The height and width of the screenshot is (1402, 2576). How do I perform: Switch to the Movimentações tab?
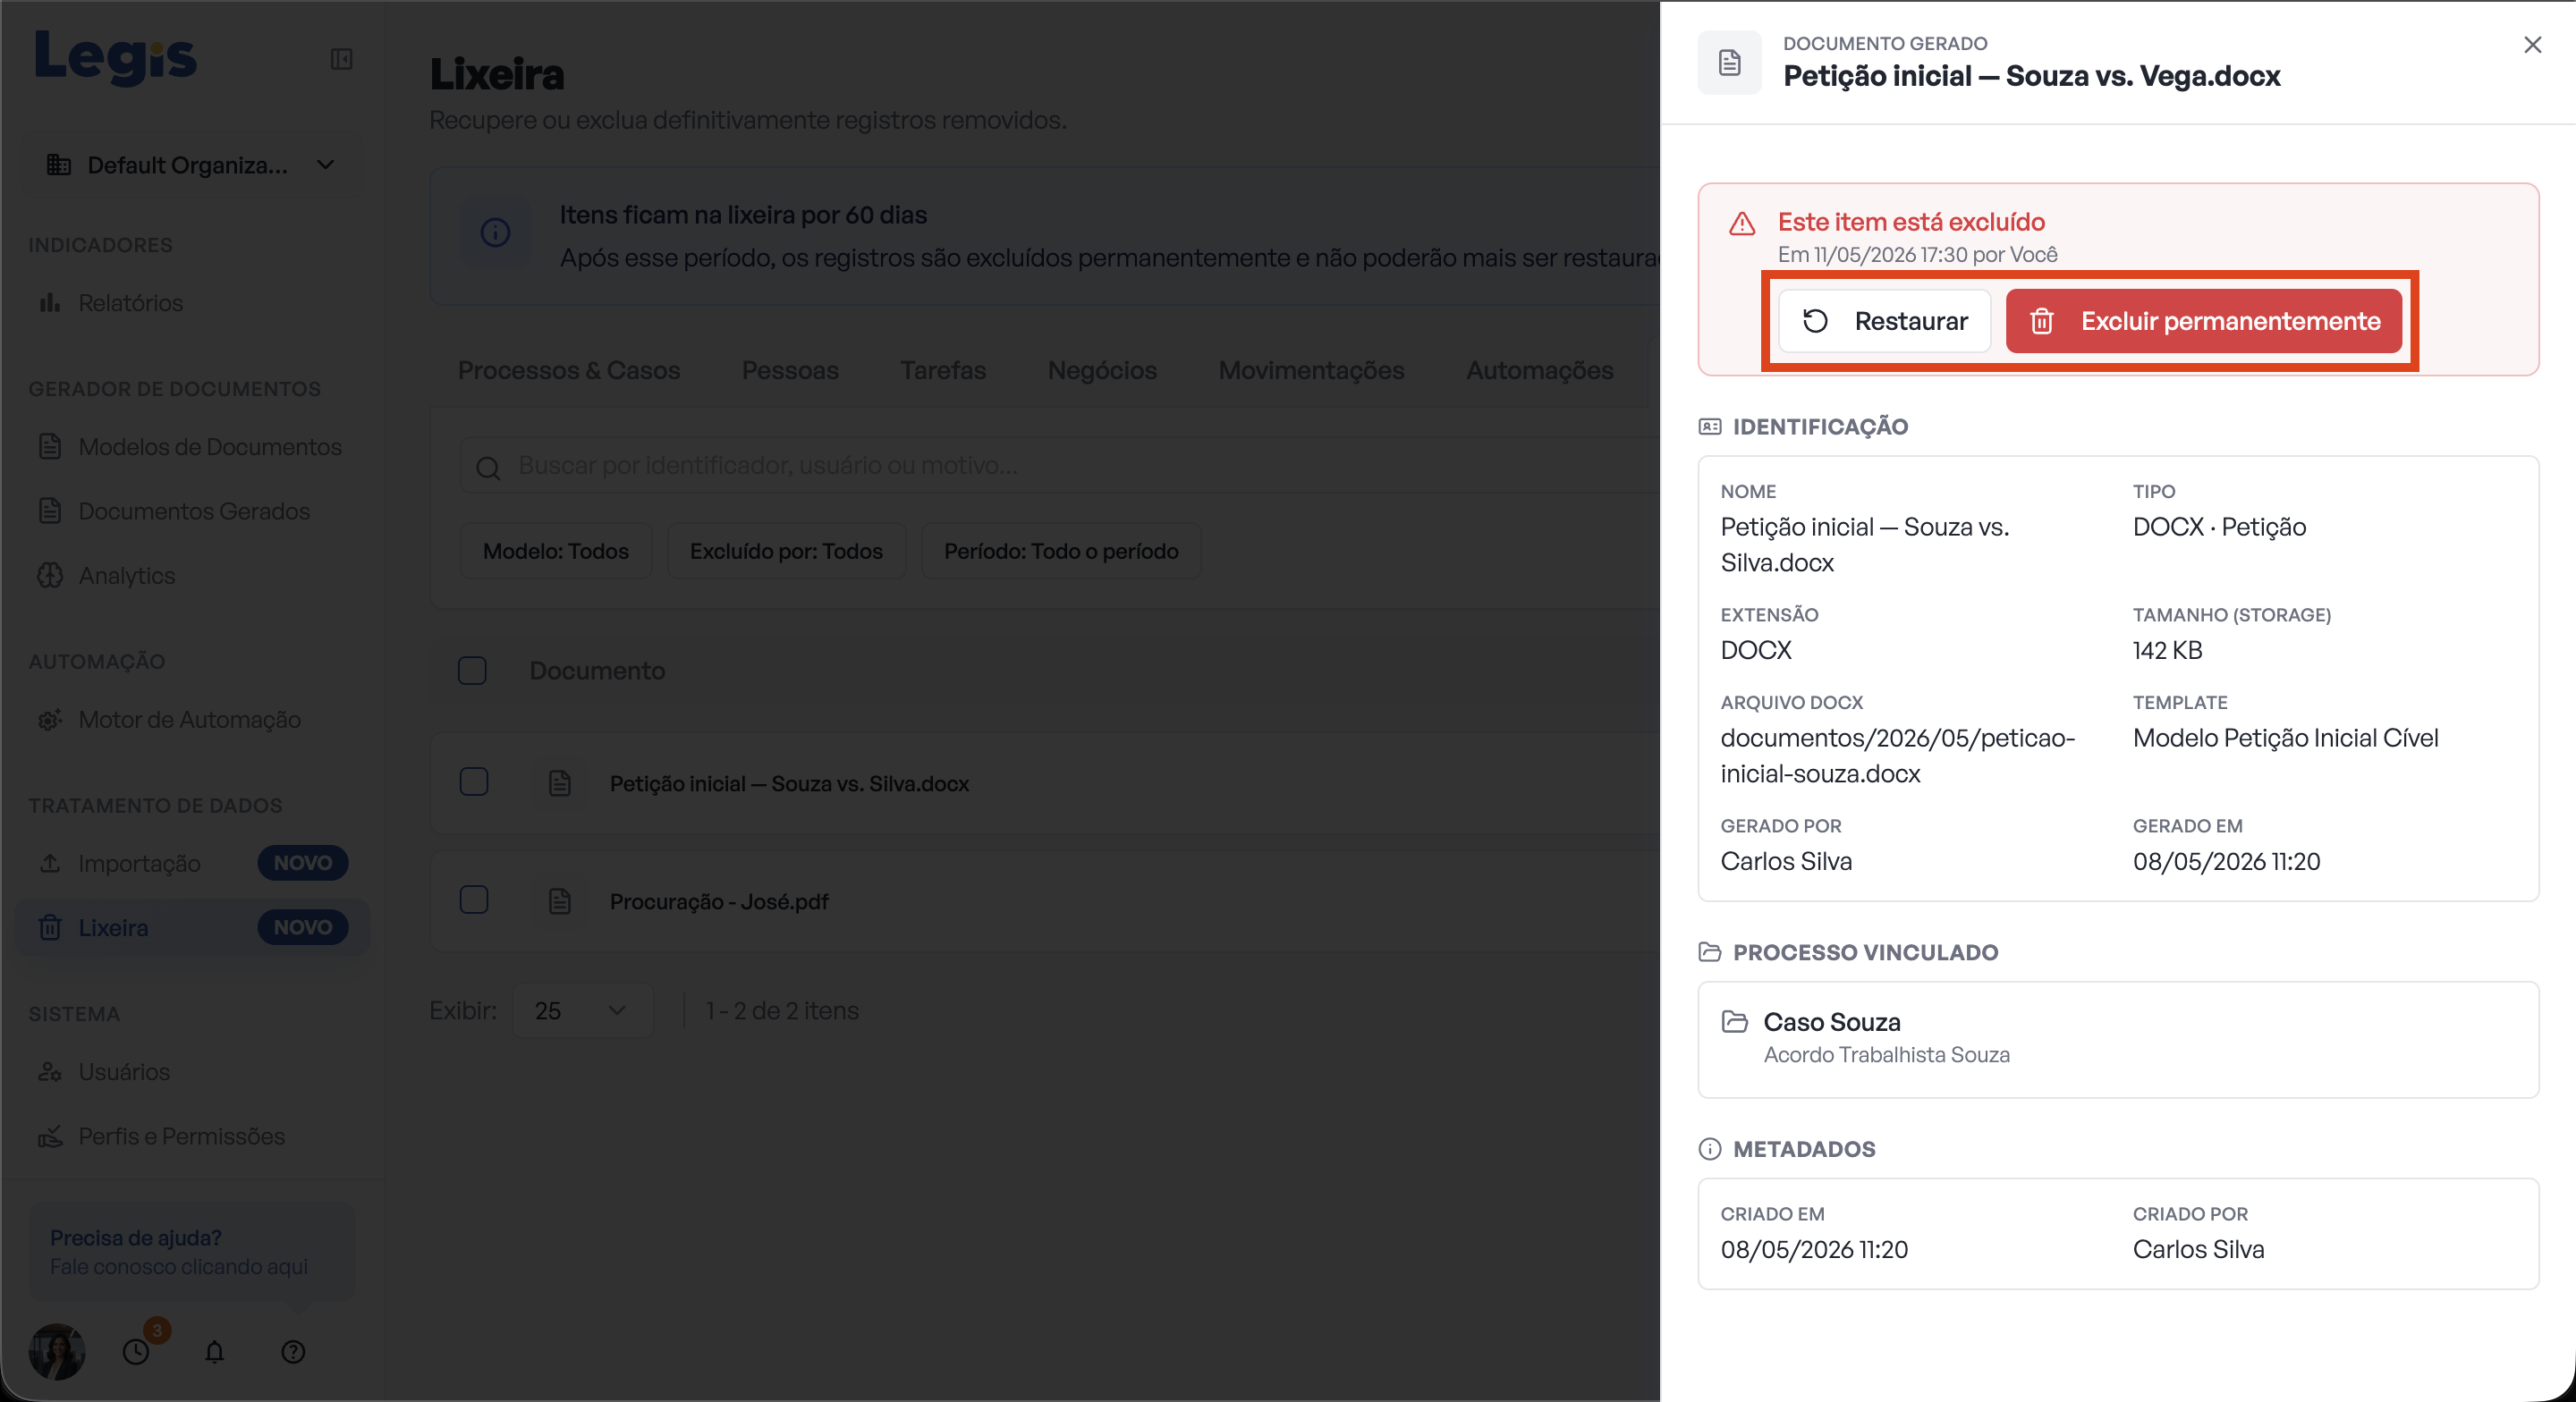[1311, 370]
